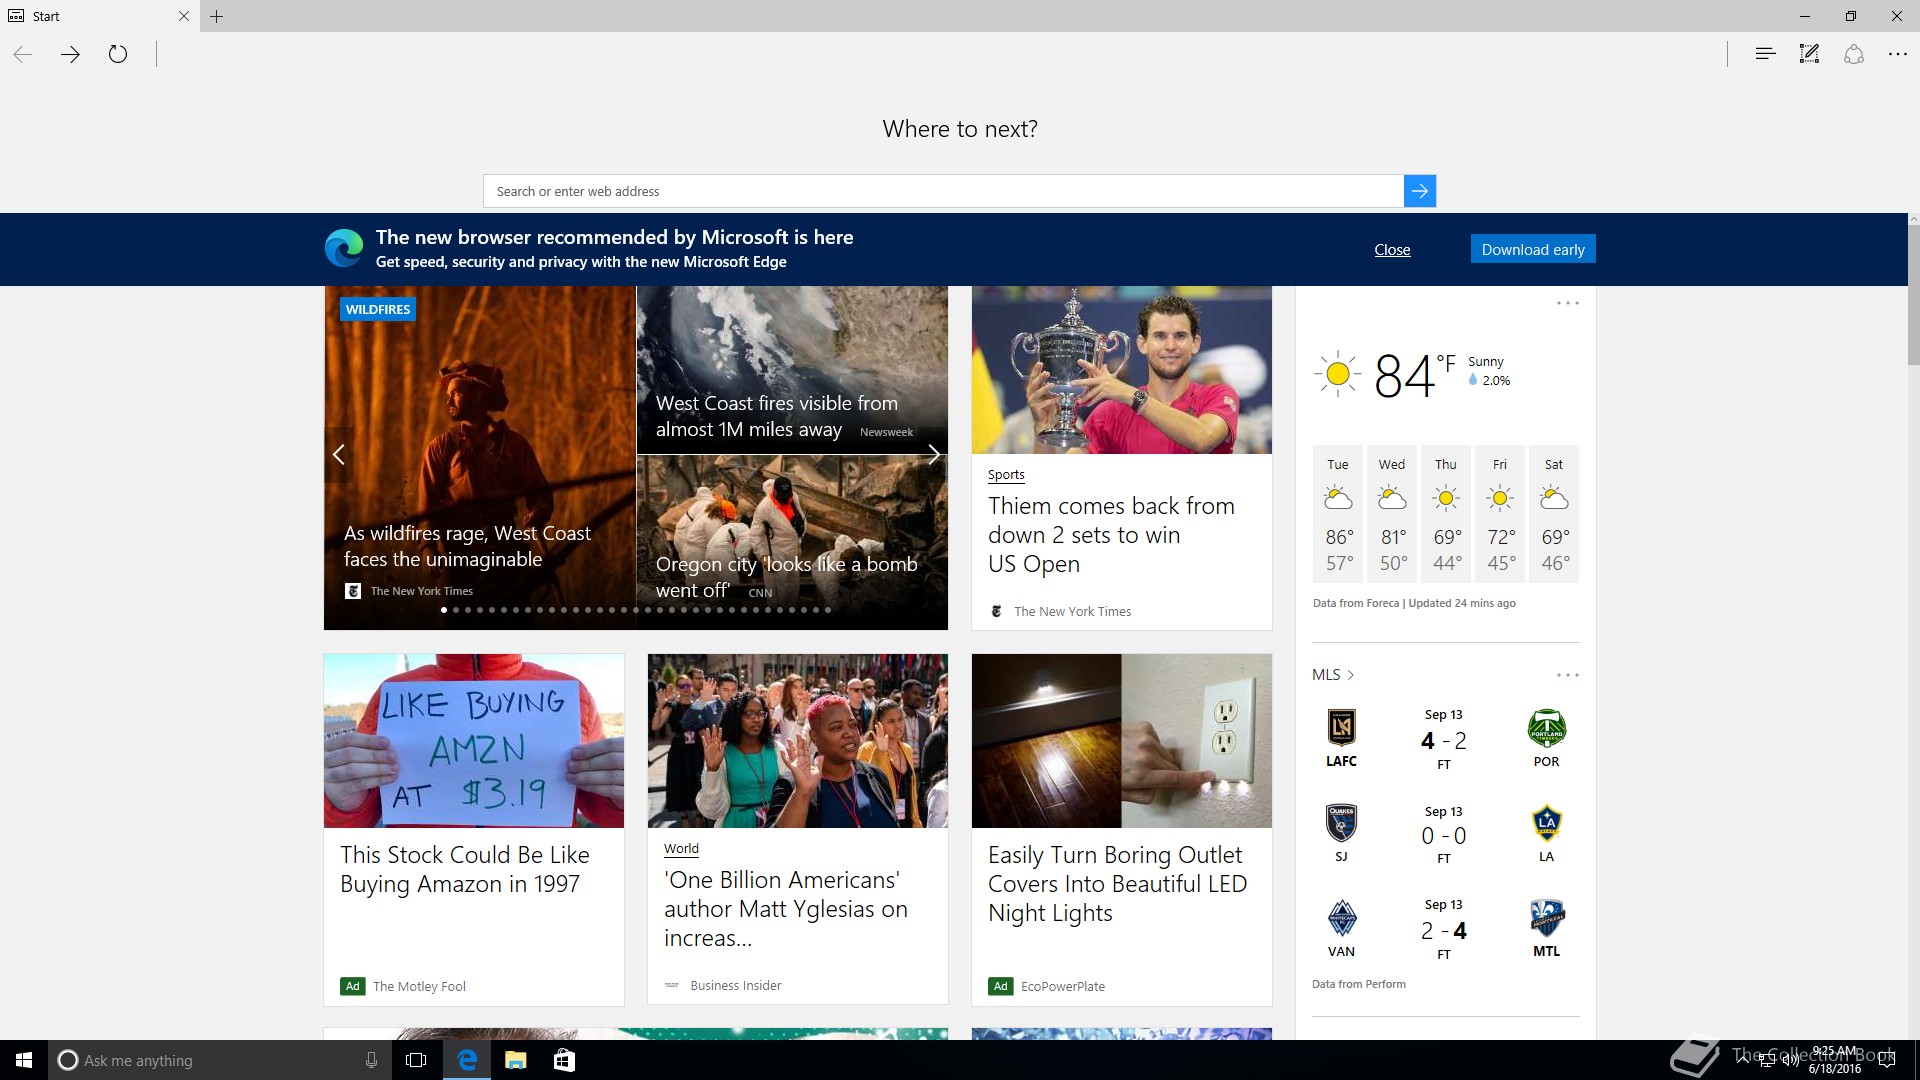The height and width of the screenshot is (1080, 1920).
Task: Select the first carousel pagination dot
Action: 444,610
